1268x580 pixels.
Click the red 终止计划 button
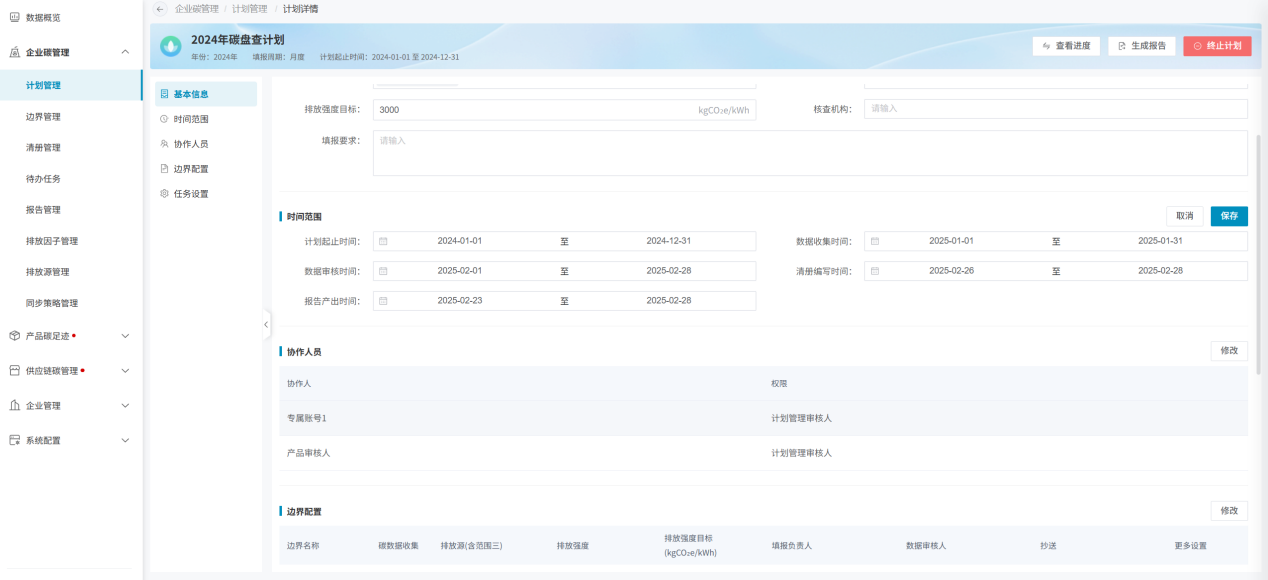point(1216,46)
